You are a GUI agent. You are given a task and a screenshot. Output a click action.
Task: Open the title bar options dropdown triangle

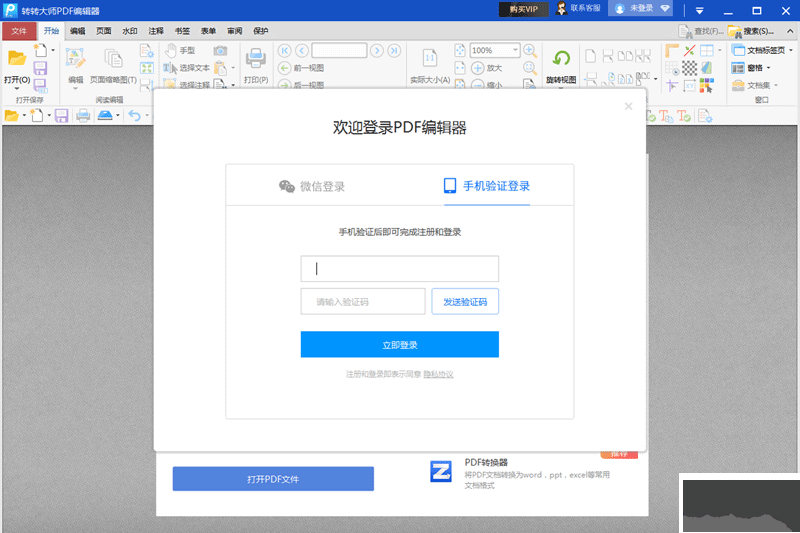click(x=699, y=10)
